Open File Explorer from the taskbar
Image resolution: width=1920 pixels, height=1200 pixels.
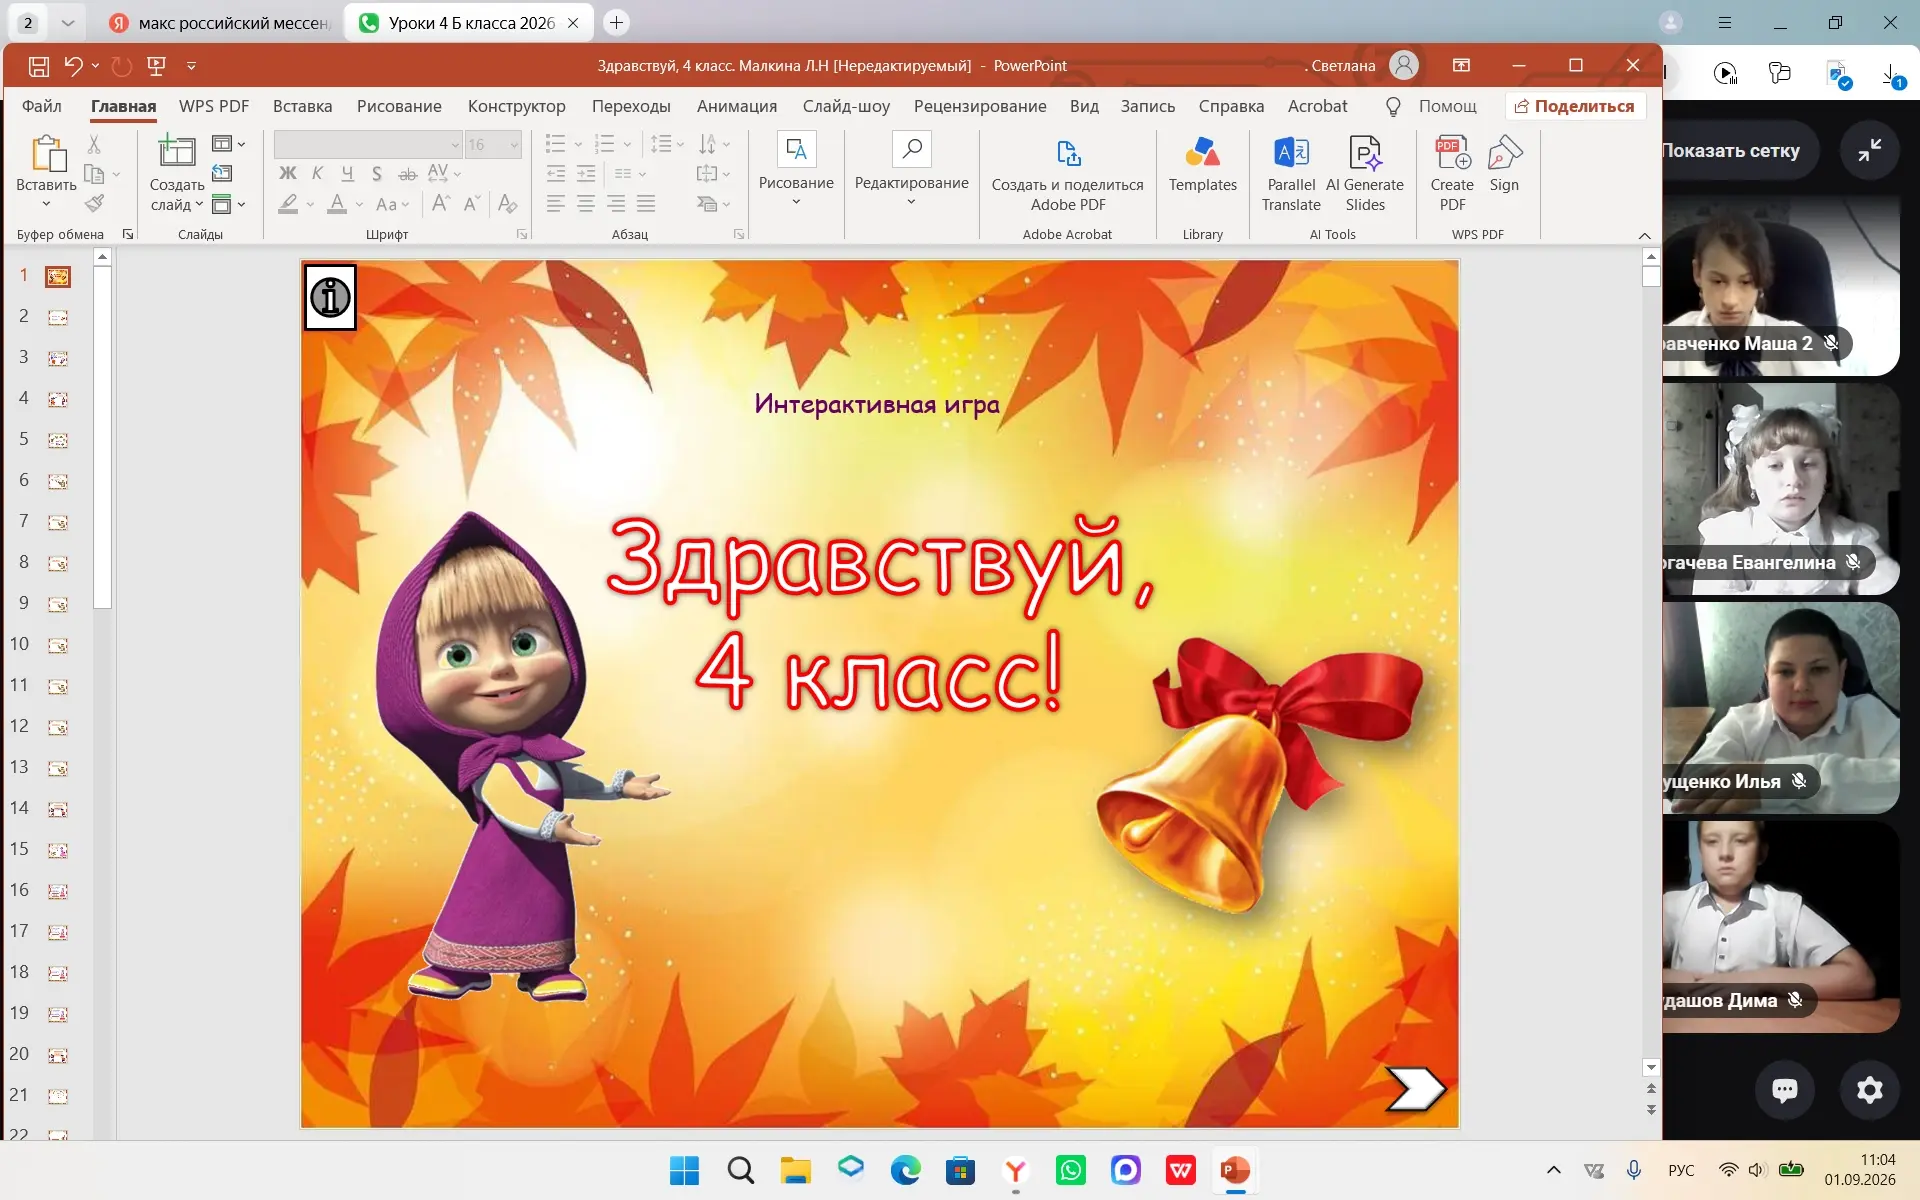coord(795,1170)
